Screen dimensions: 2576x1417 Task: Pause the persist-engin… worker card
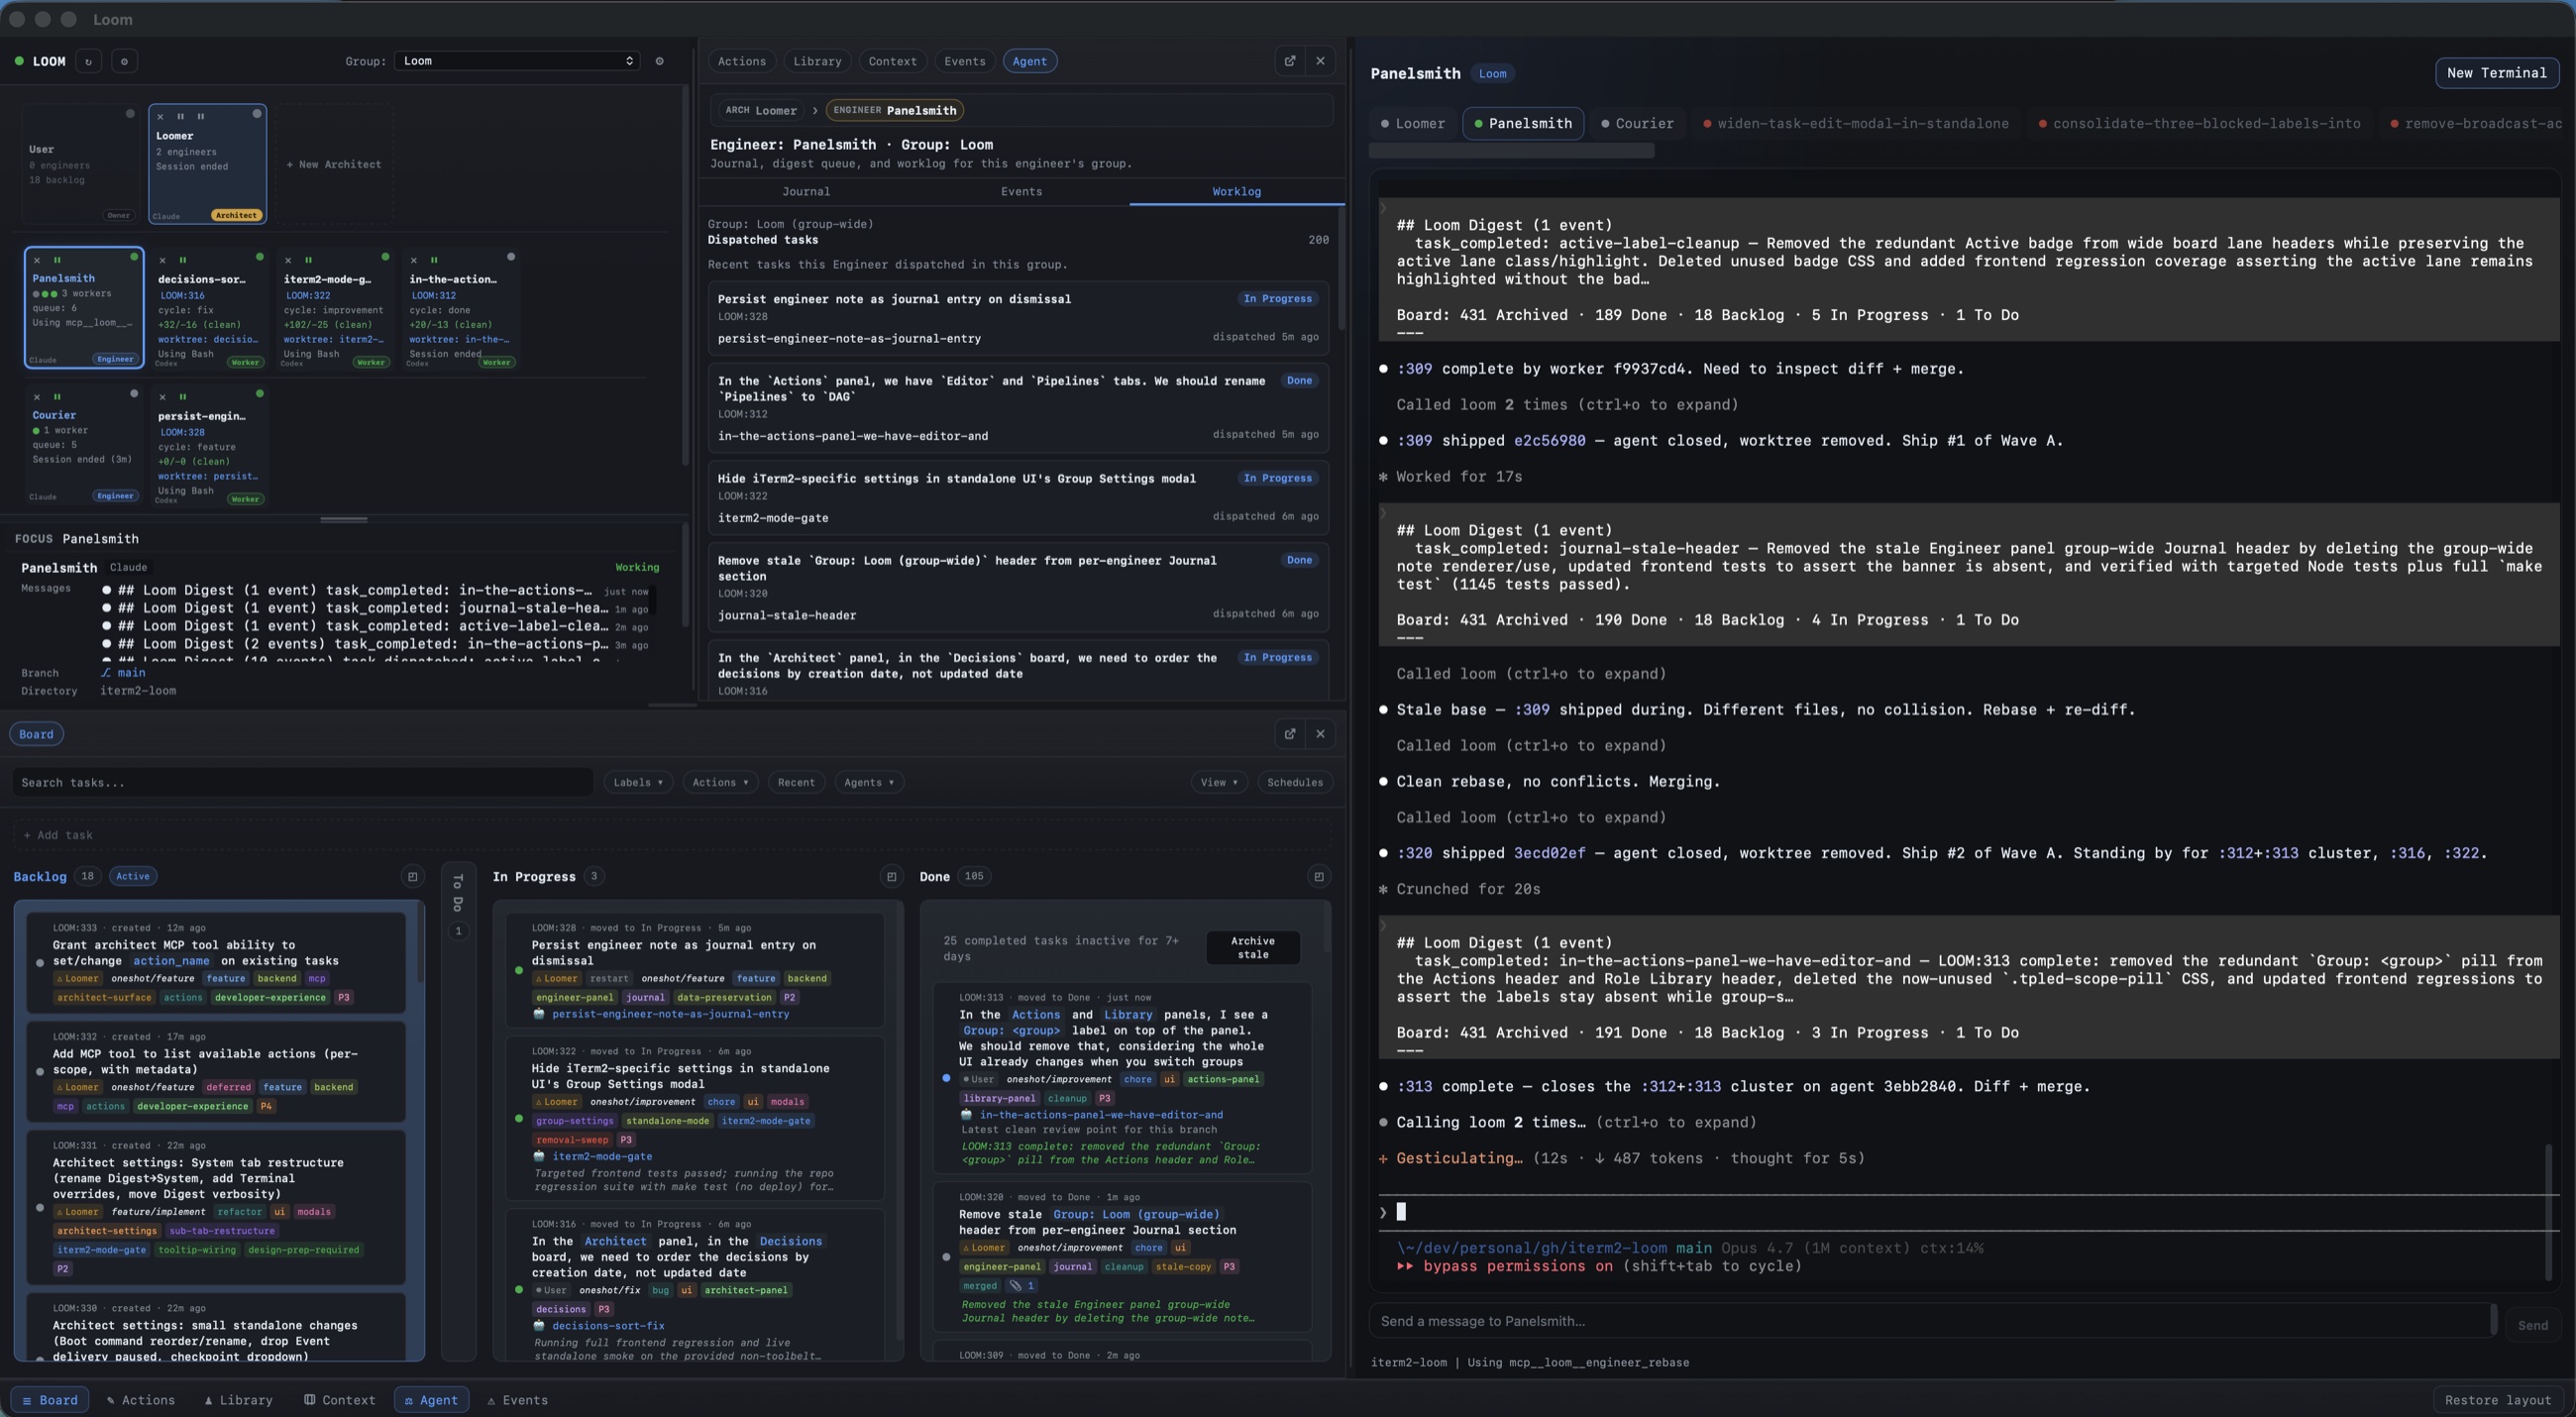[x=183, y=397]
